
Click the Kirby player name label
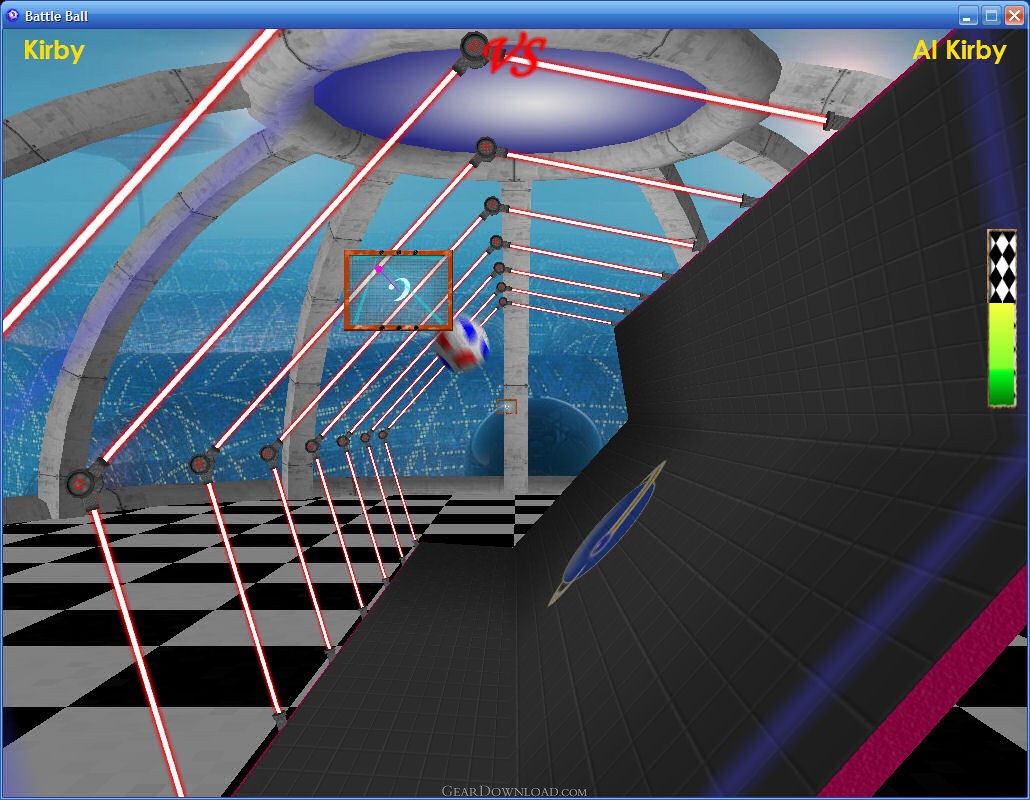click(54, 51)
